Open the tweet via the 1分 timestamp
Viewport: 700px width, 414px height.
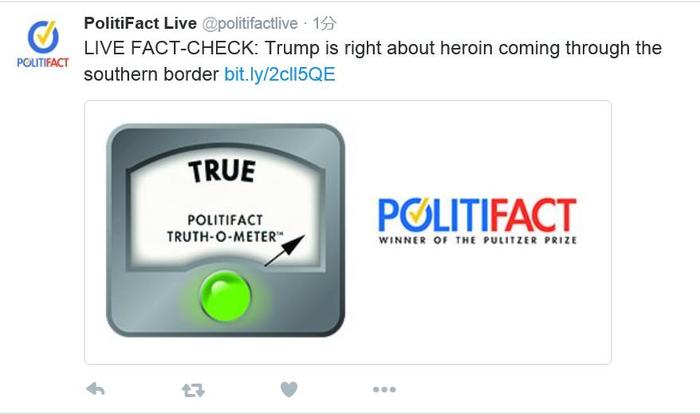324,23
